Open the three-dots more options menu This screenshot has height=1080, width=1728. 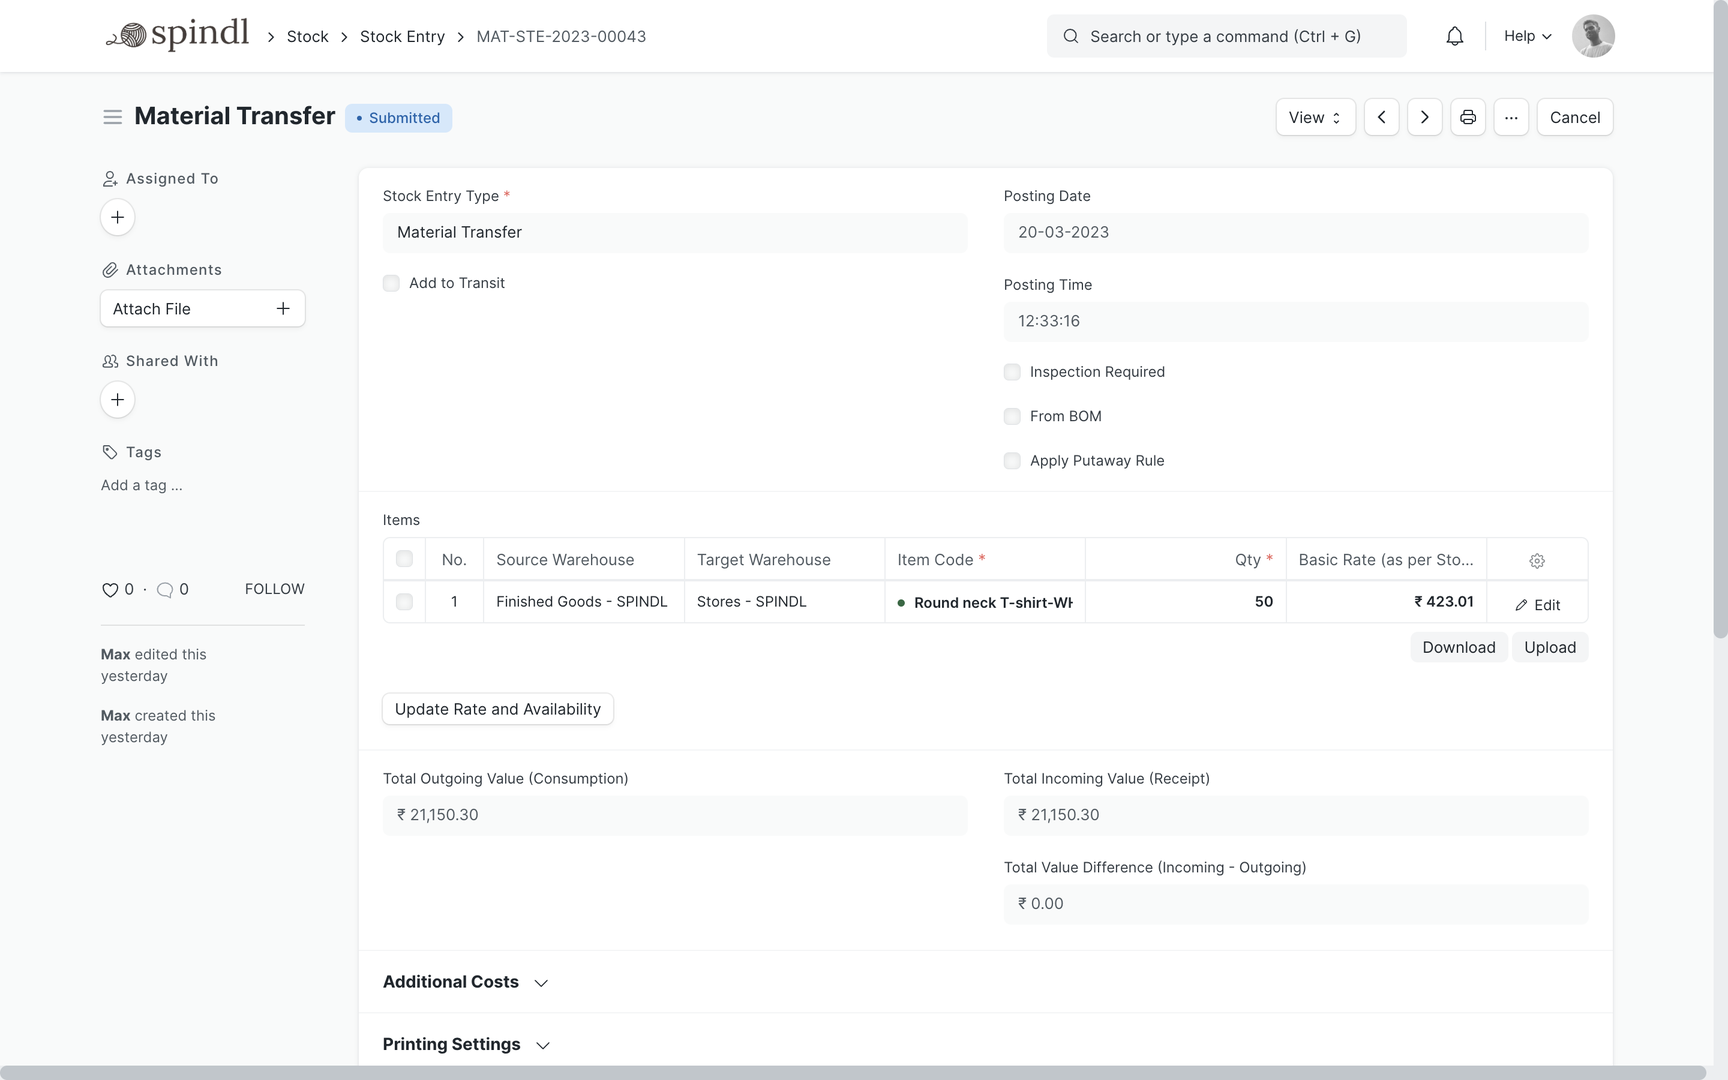coord(1510,117)
